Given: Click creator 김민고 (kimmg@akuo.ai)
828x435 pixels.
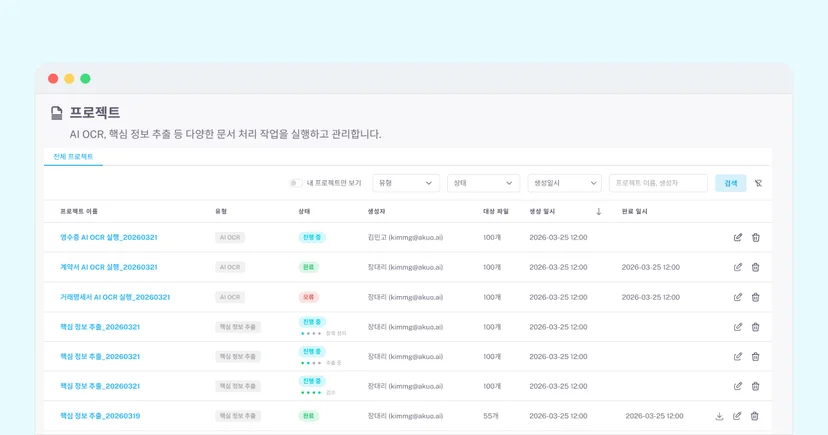Looking at the screenshot, I should coord(405,238).
